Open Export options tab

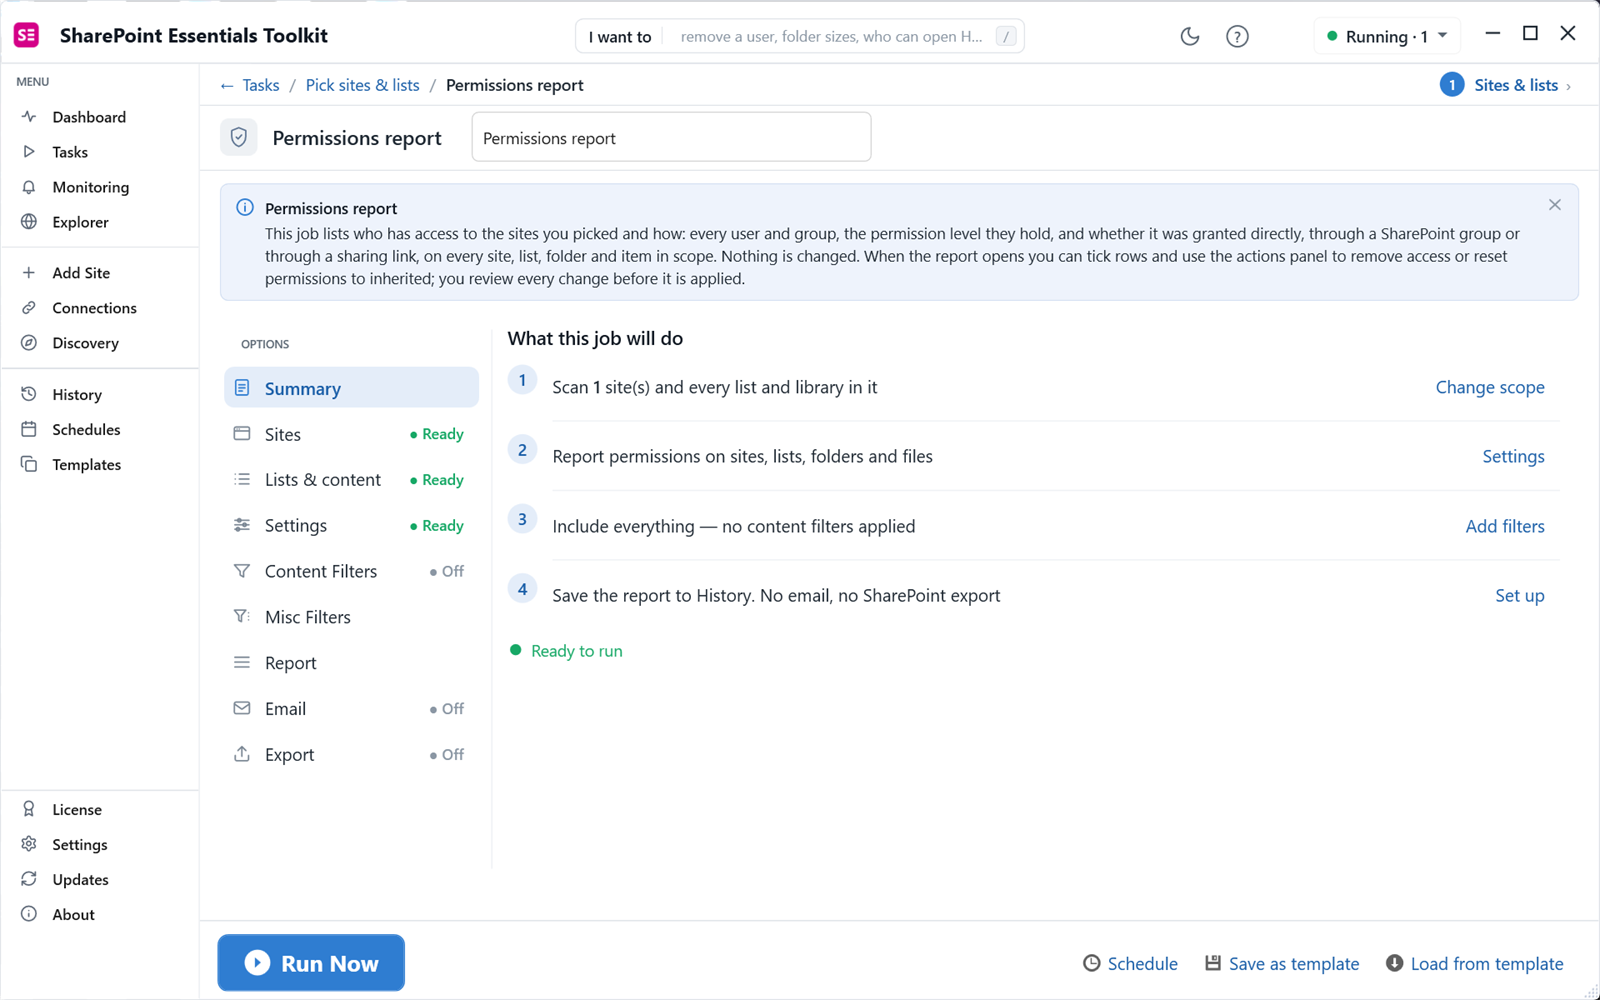click(351, 755)
